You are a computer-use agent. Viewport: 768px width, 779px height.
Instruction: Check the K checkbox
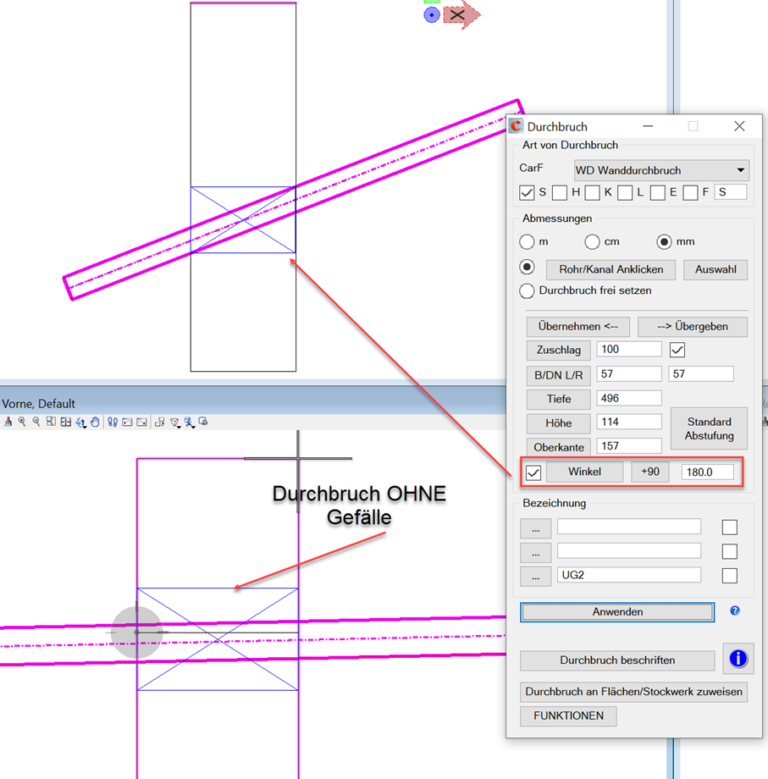pos(592,193)
